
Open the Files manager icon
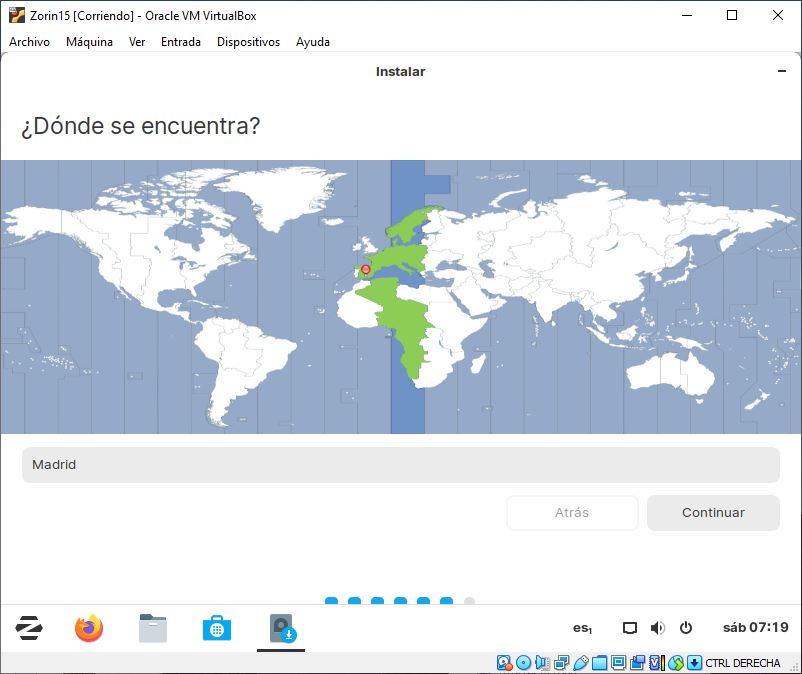click(152, 628)
